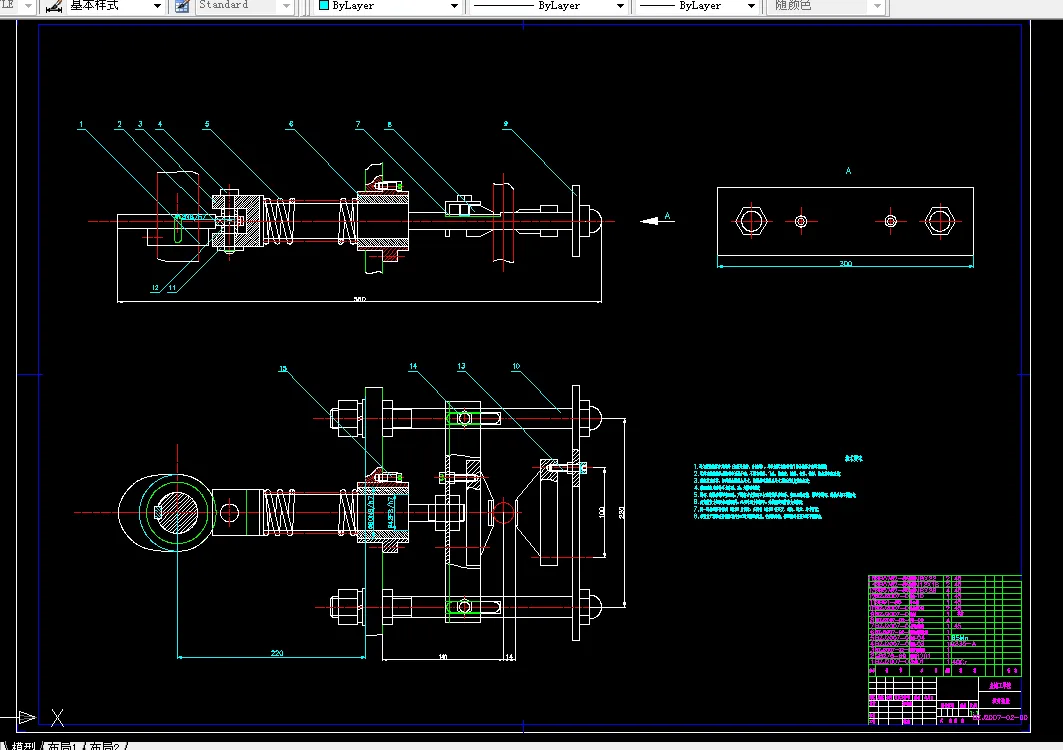Select part number 9 balloon label

[506, 124]
